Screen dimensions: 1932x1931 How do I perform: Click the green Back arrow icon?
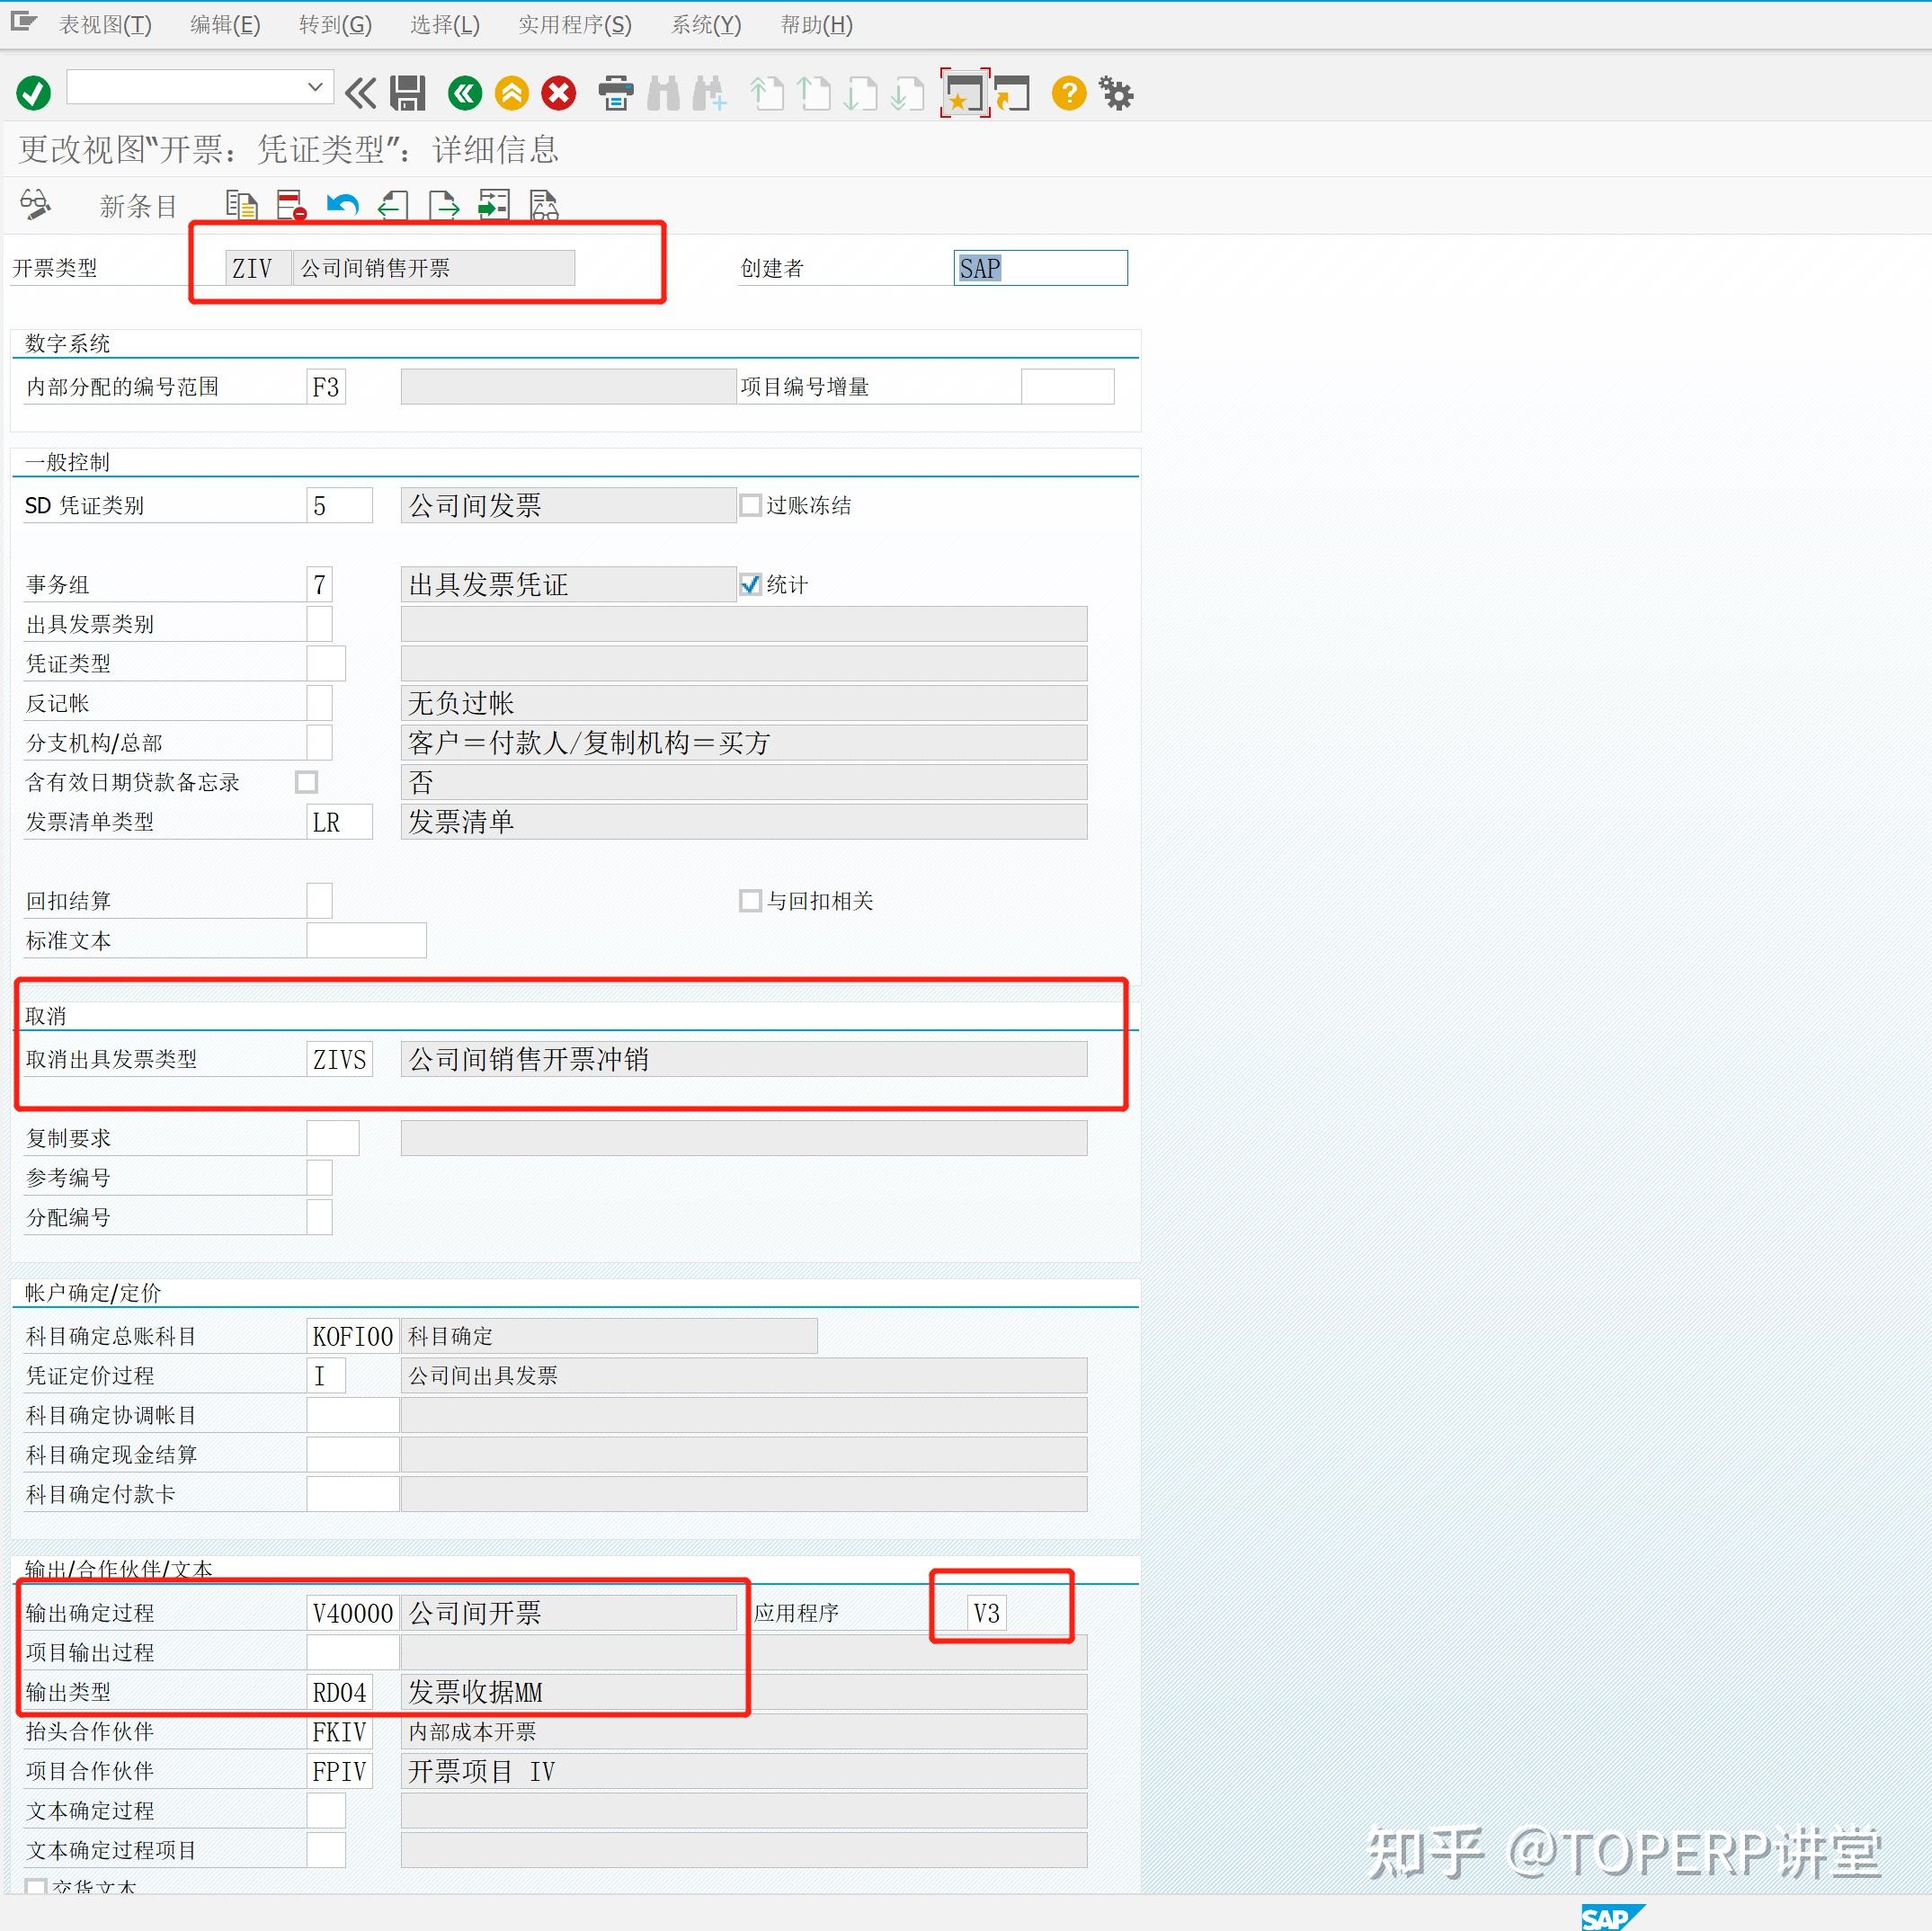pos(463,92)
